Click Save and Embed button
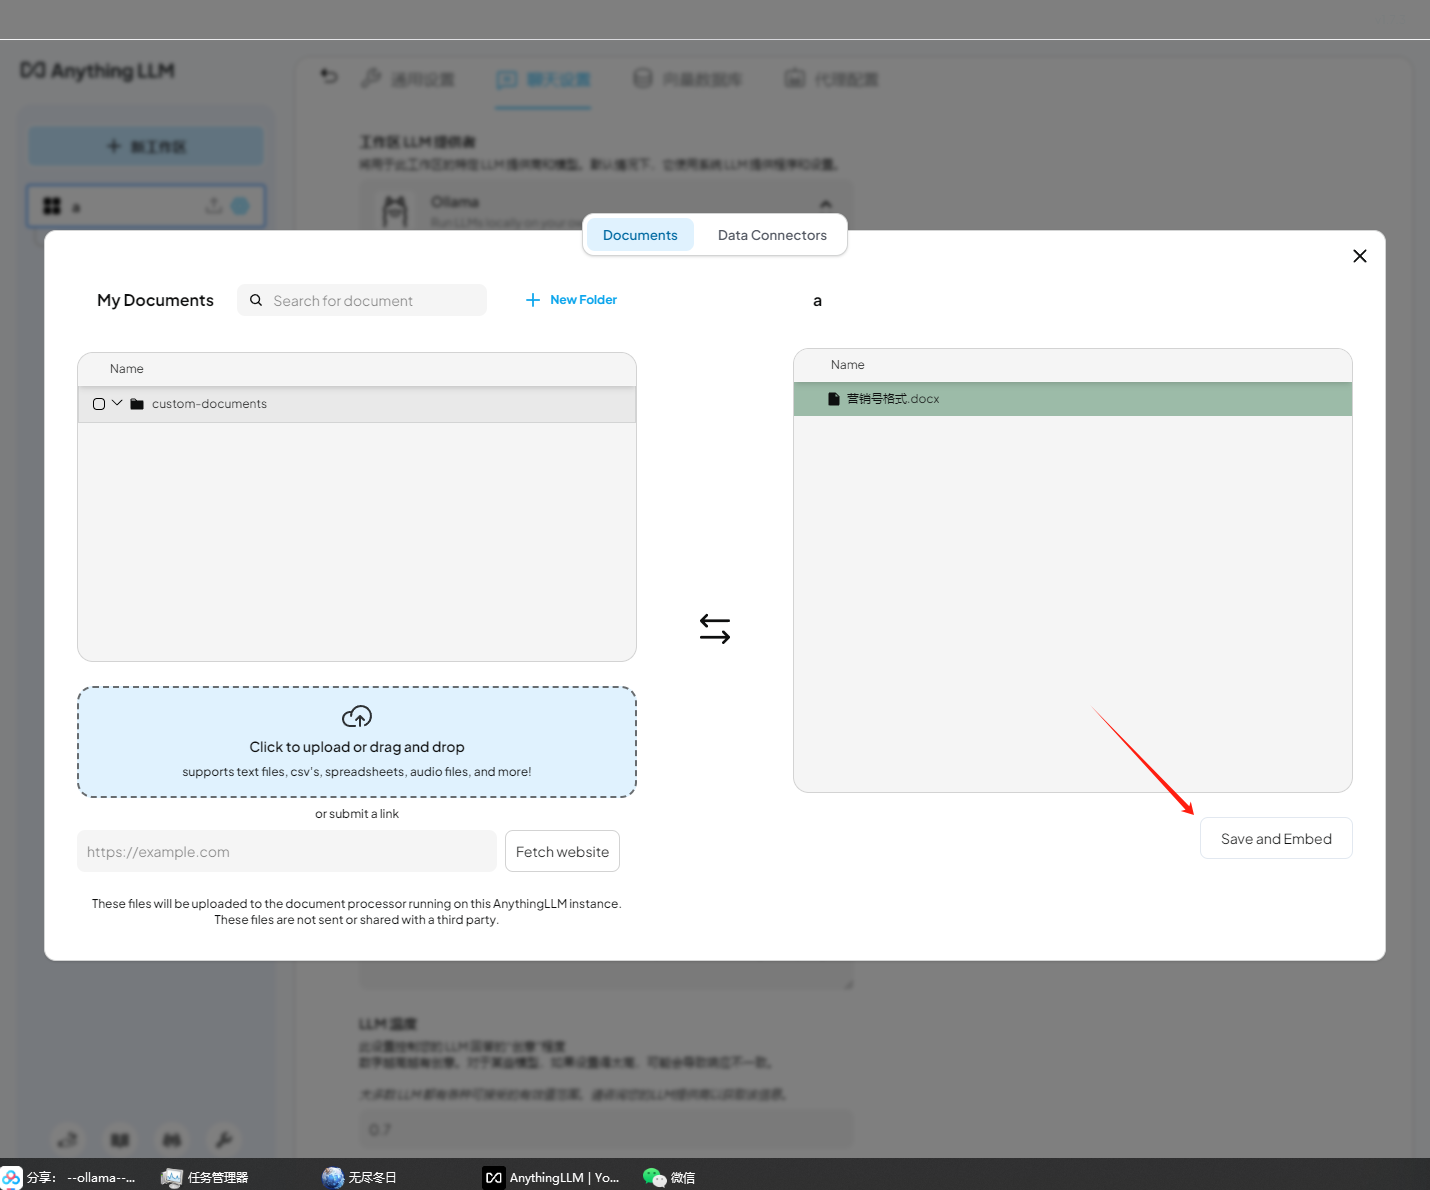The image size is (1430, 1190). (x=1276, y=838)
